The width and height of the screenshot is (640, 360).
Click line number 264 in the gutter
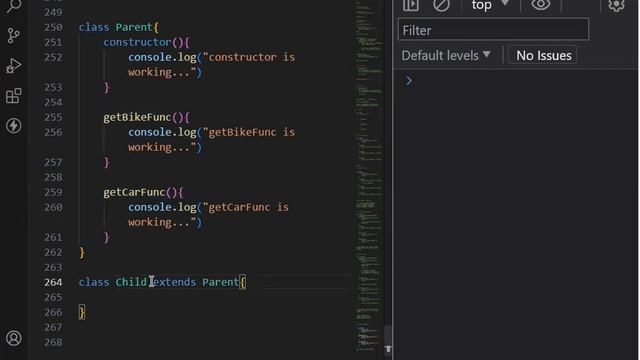tap(53, 282)
